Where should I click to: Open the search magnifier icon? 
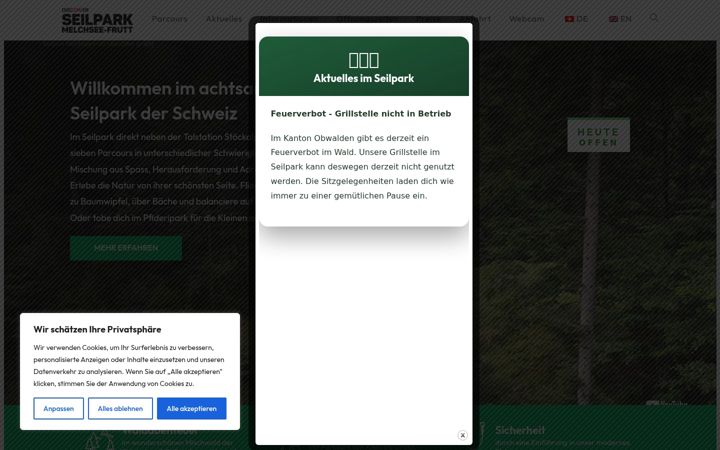[x=654, y=18]
